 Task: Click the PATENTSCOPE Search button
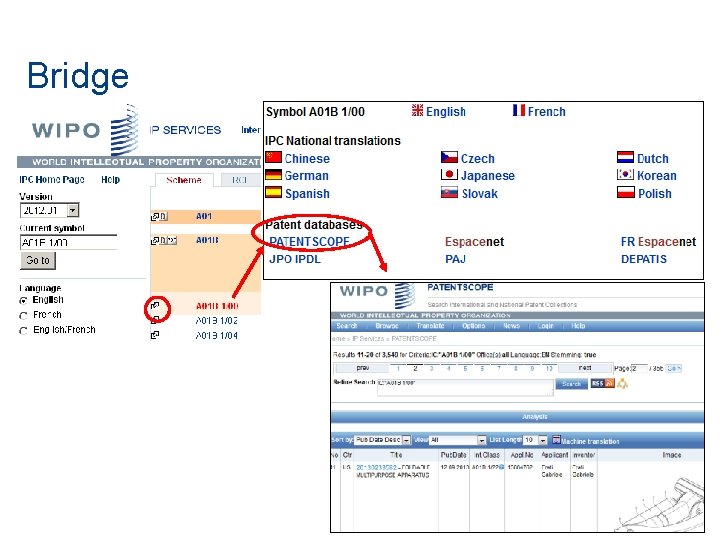click(x=571, y=383)
